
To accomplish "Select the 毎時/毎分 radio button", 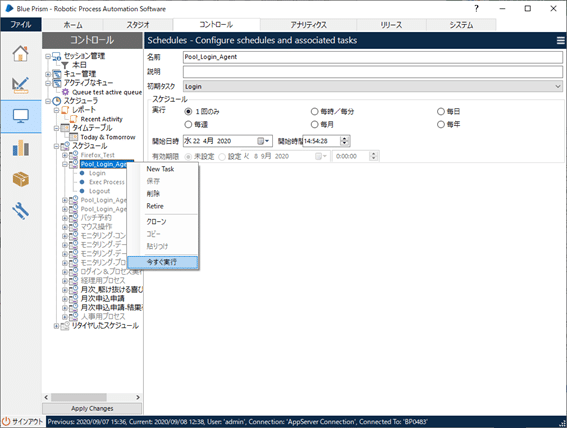I will (x=314, y=111).
